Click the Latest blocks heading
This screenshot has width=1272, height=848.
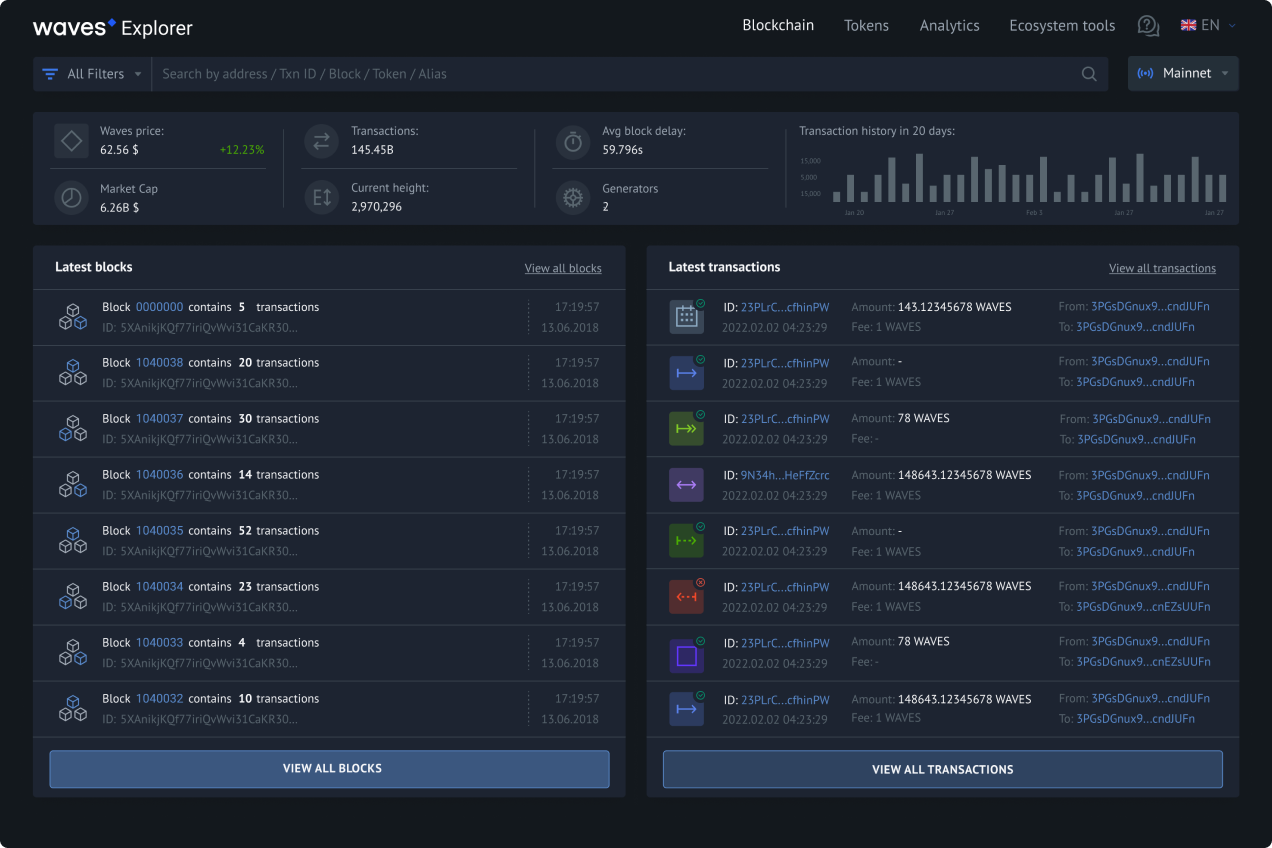[x=94, y=267]
